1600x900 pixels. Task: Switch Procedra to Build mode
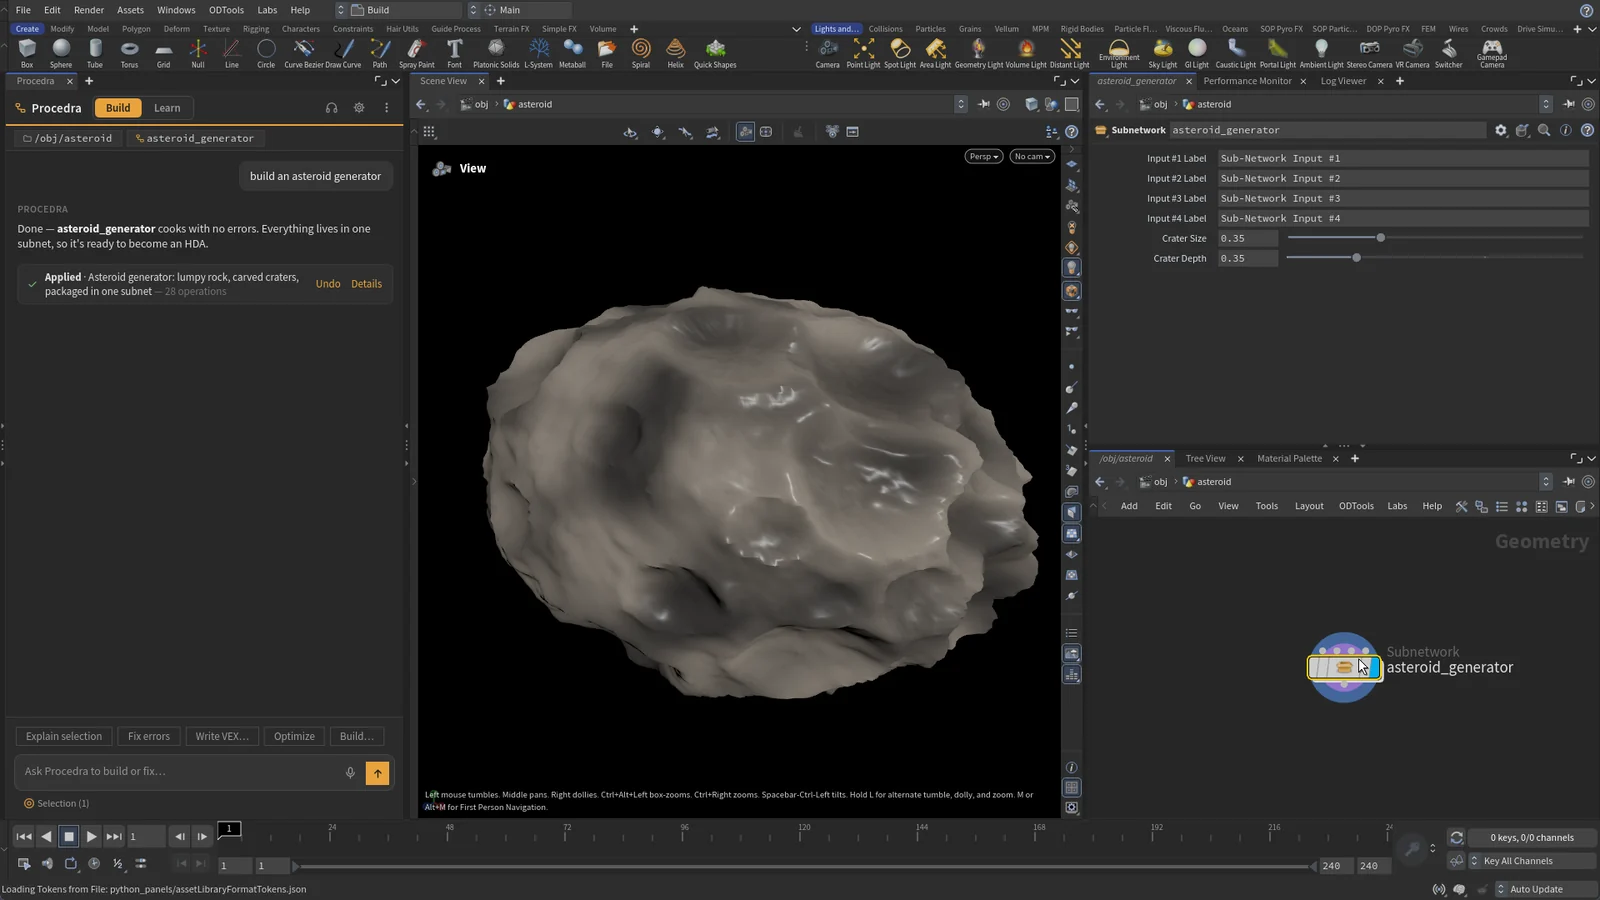(118, 108)
